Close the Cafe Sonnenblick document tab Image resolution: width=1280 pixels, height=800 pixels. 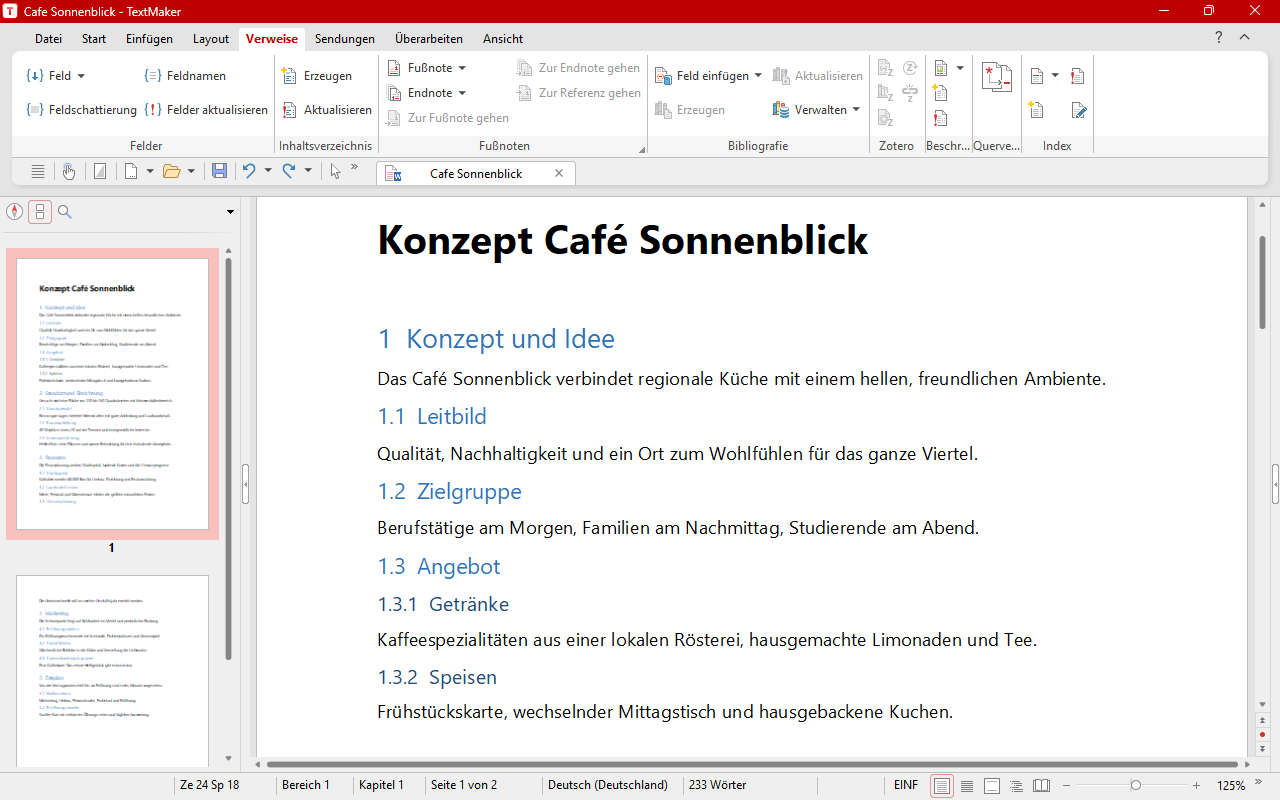coord(559,173)
